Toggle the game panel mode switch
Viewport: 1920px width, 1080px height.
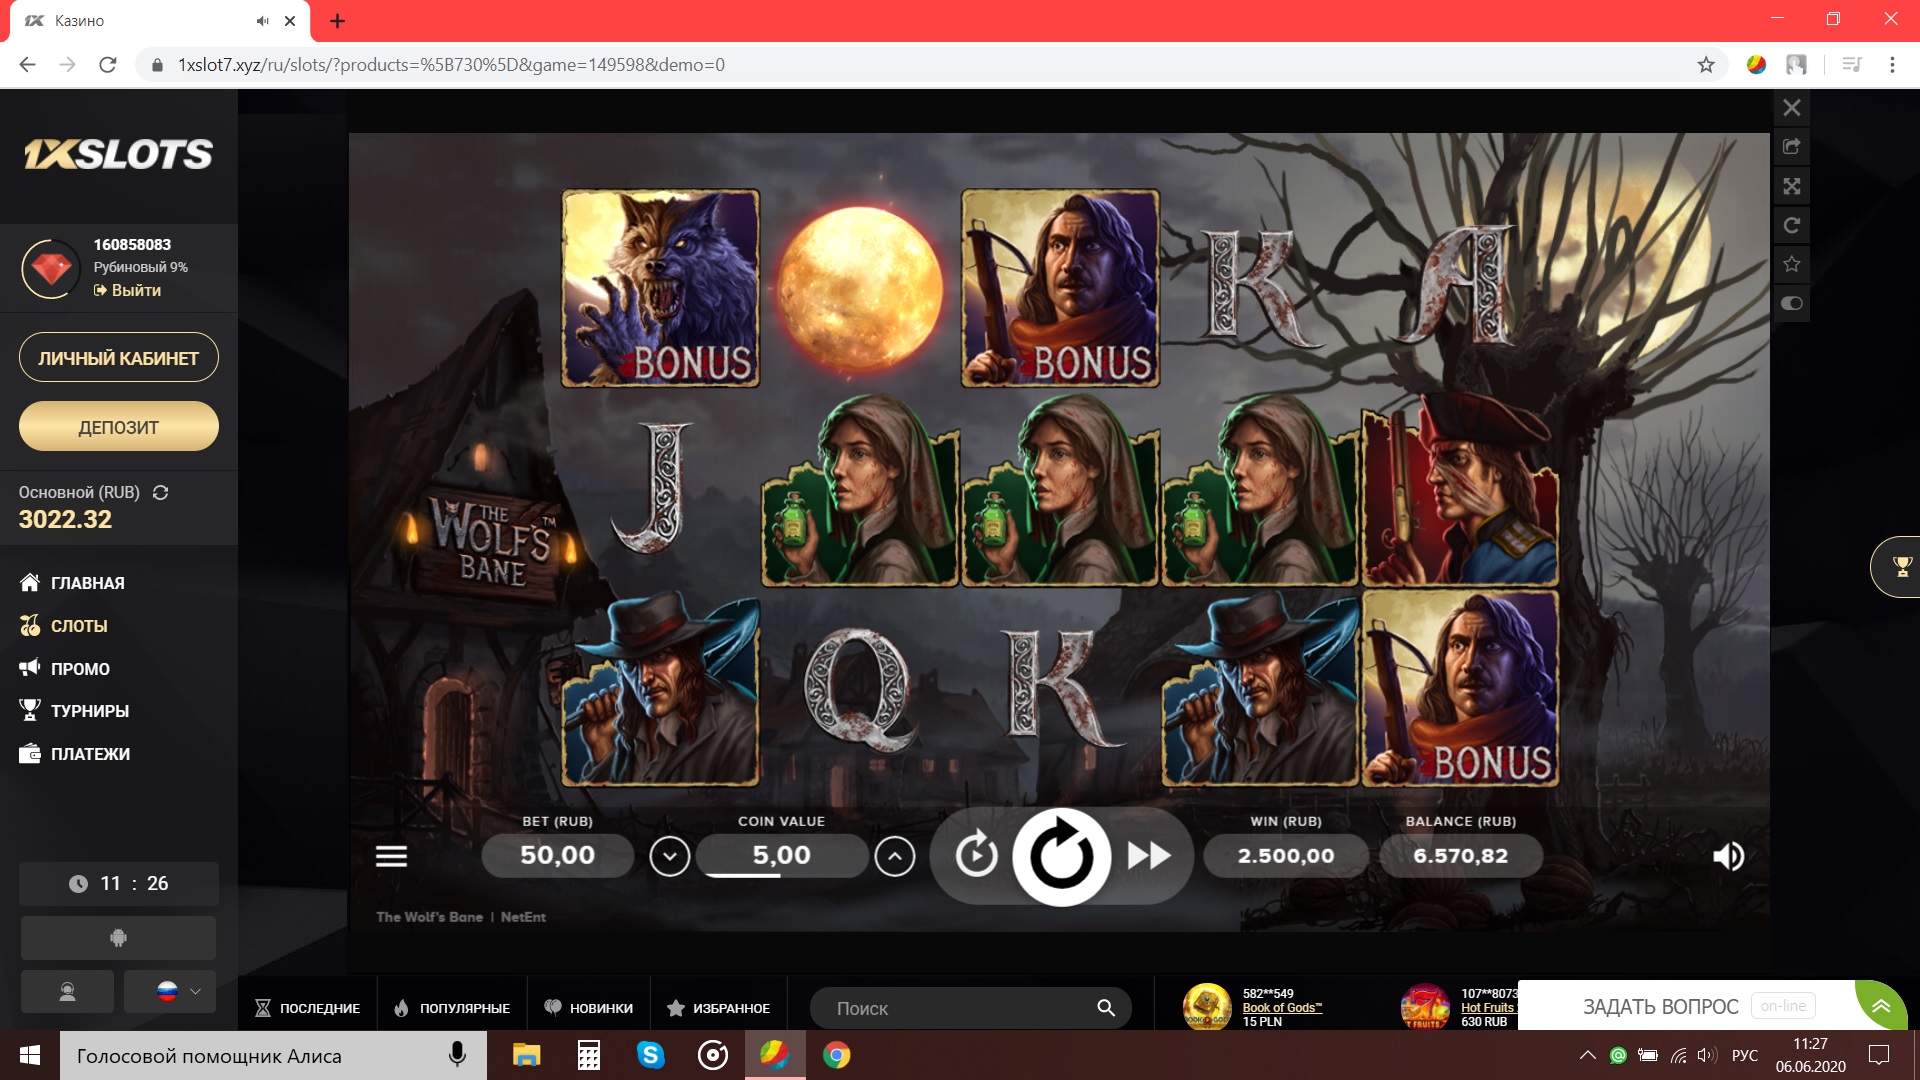click(x=1792, y=303)
